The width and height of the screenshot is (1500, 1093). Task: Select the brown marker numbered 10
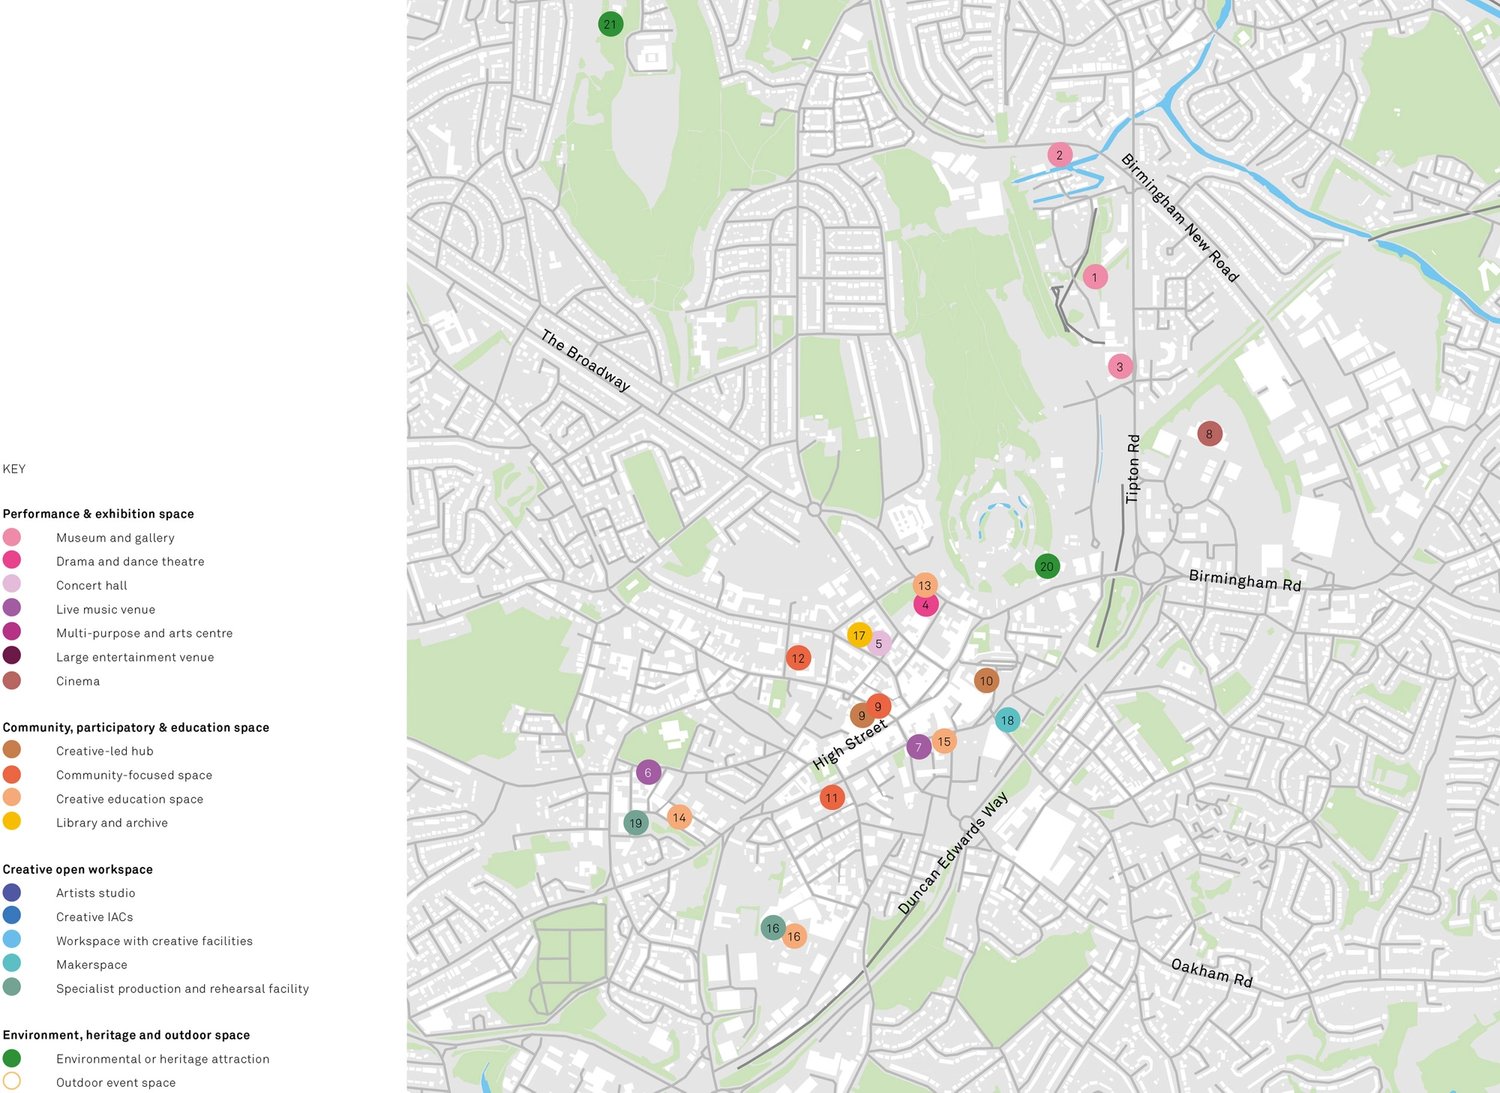987,681
